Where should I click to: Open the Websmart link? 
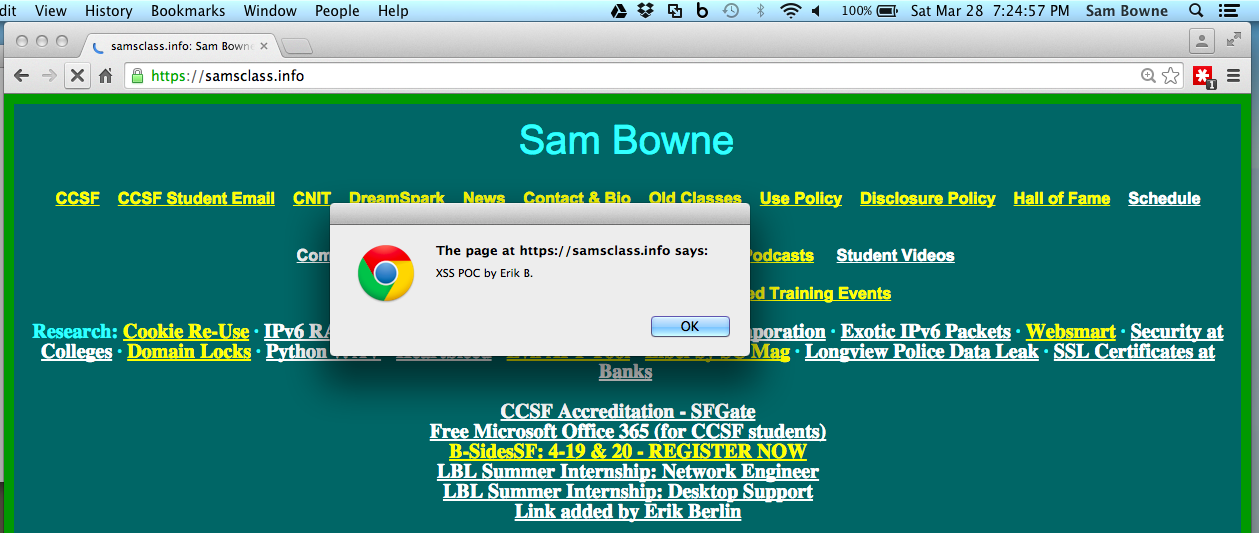(1071, 331)
